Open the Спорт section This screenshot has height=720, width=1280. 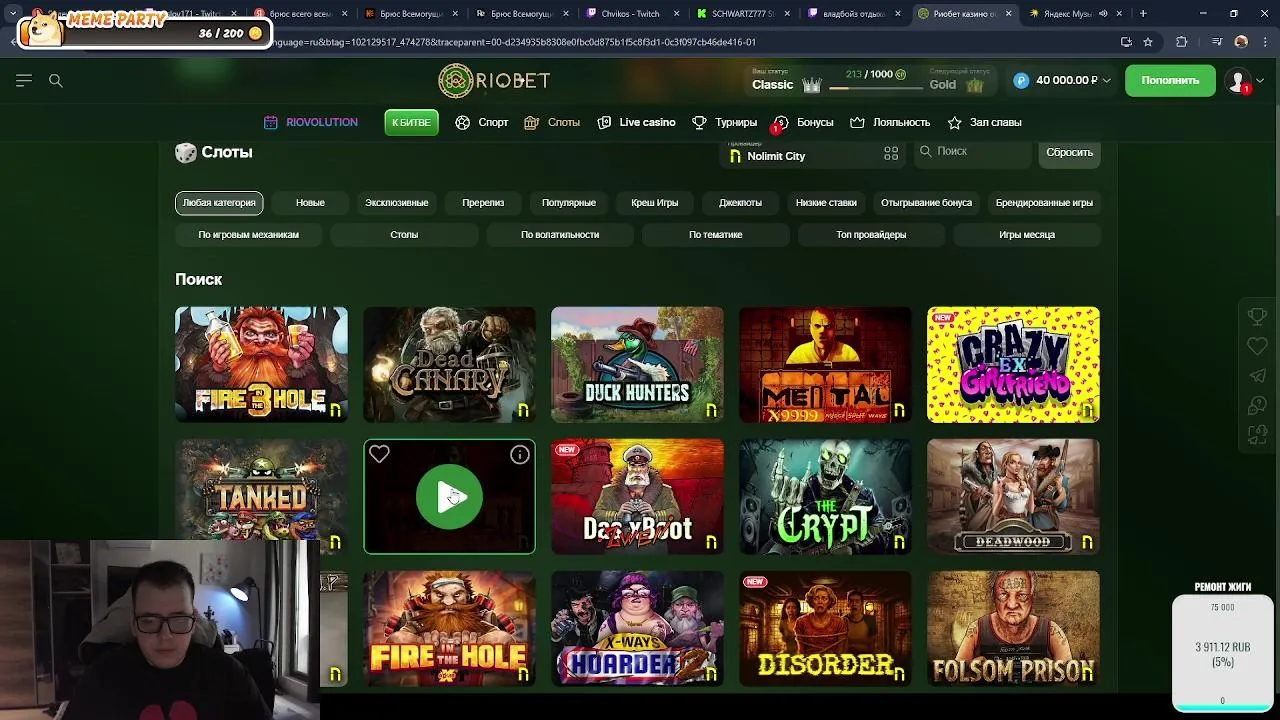[482, 122]
